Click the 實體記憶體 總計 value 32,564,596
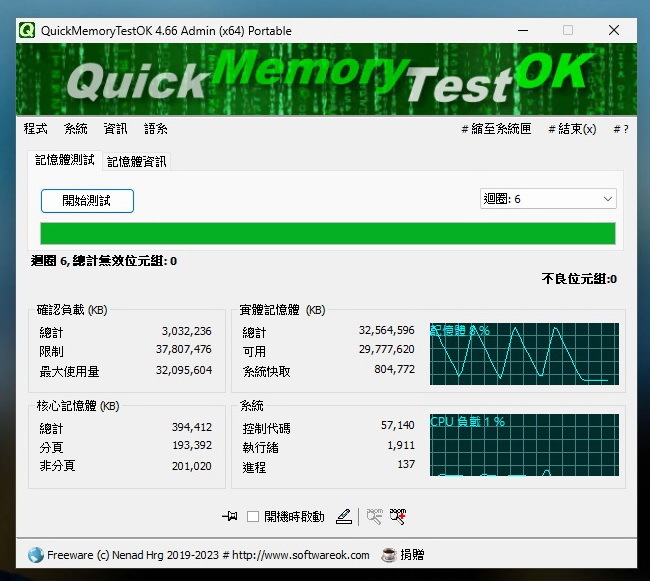 click(386, 330)
